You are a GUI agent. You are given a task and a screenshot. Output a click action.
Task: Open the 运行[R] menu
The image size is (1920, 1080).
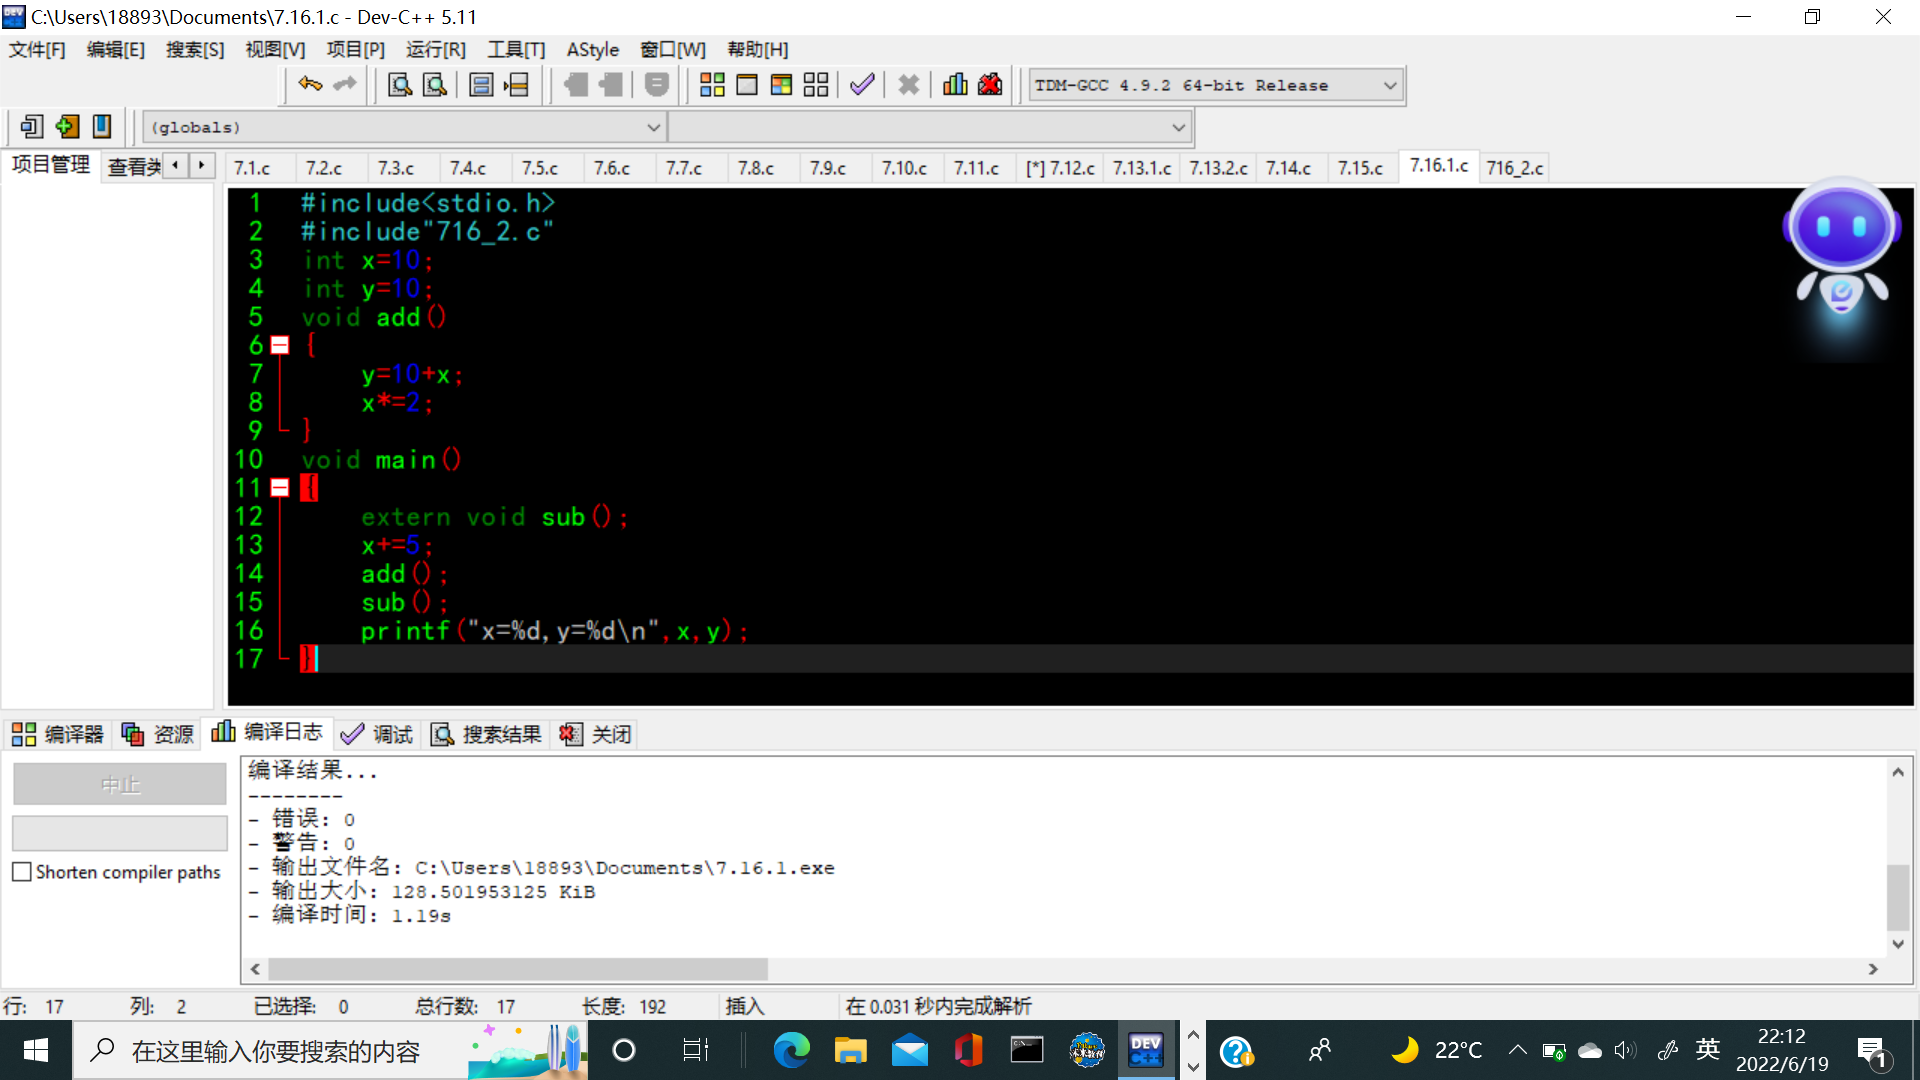[x=436, y=50]
